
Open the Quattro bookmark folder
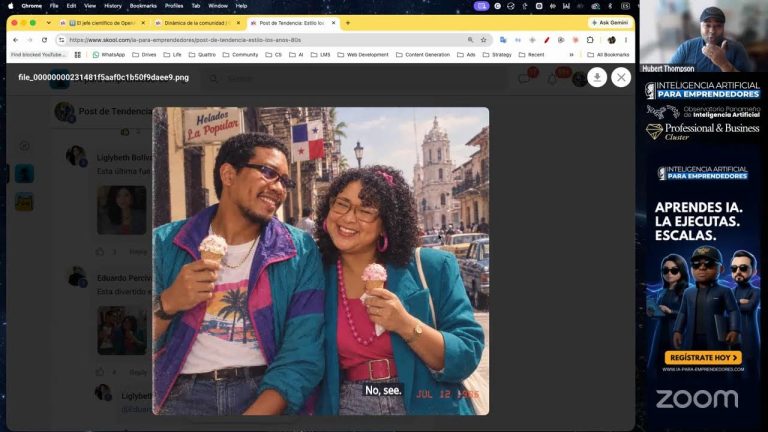202,55
